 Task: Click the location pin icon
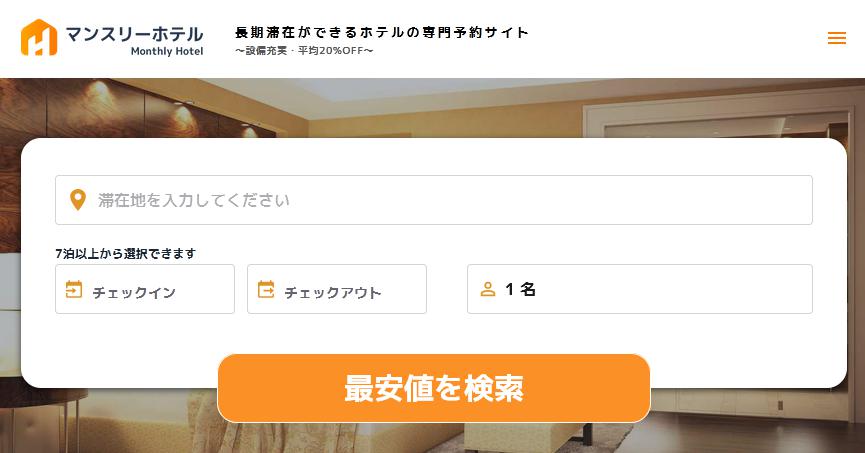click(78, 200)
